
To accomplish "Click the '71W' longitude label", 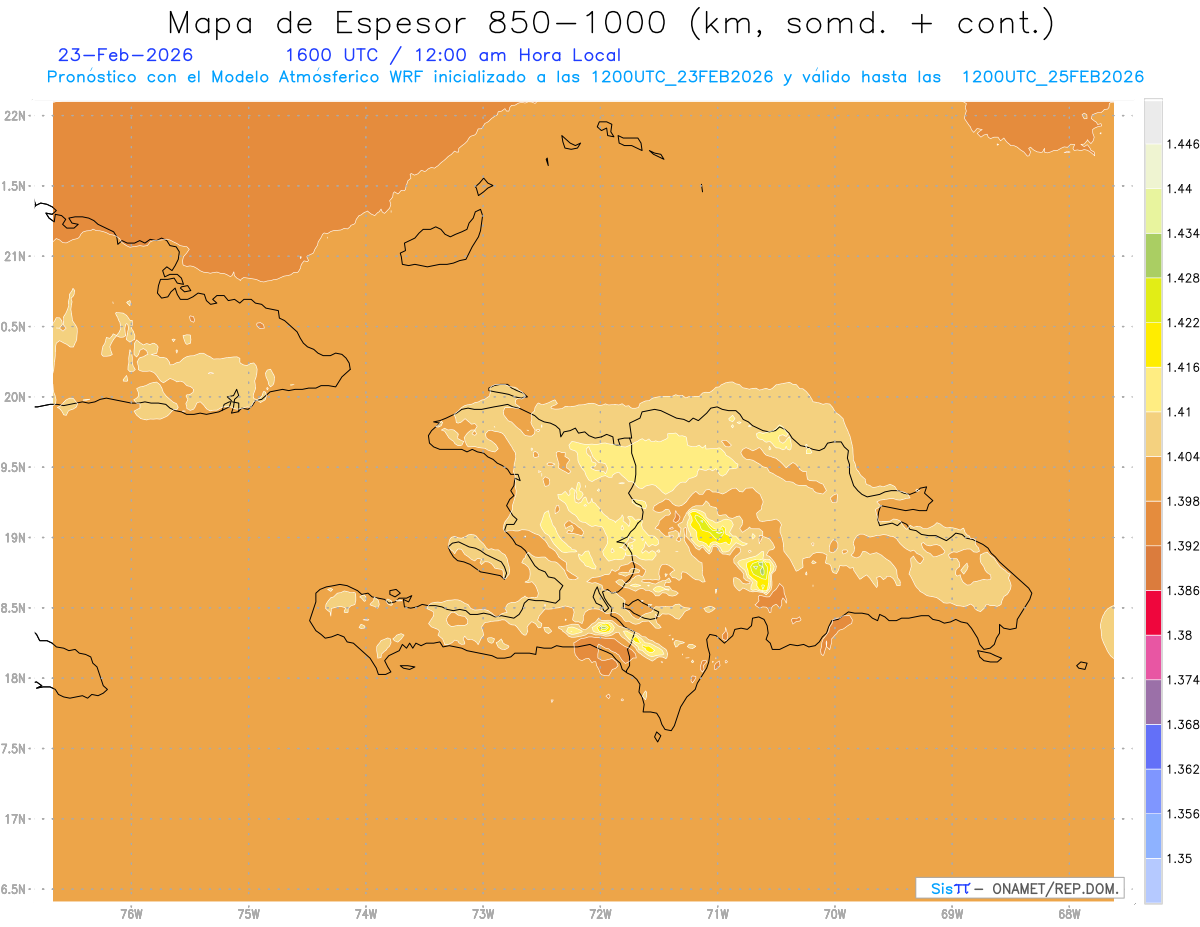I will click(x=717, y=913).
